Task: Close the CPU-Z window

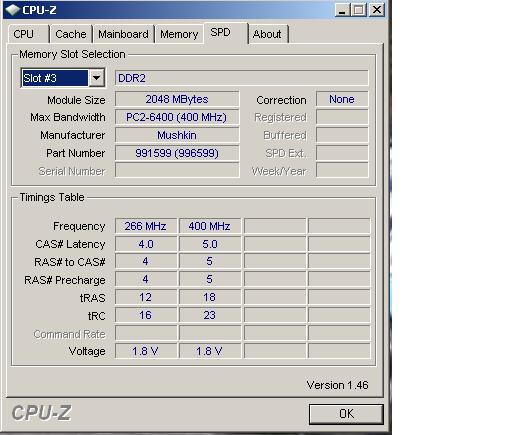Action: coord(377,10)
